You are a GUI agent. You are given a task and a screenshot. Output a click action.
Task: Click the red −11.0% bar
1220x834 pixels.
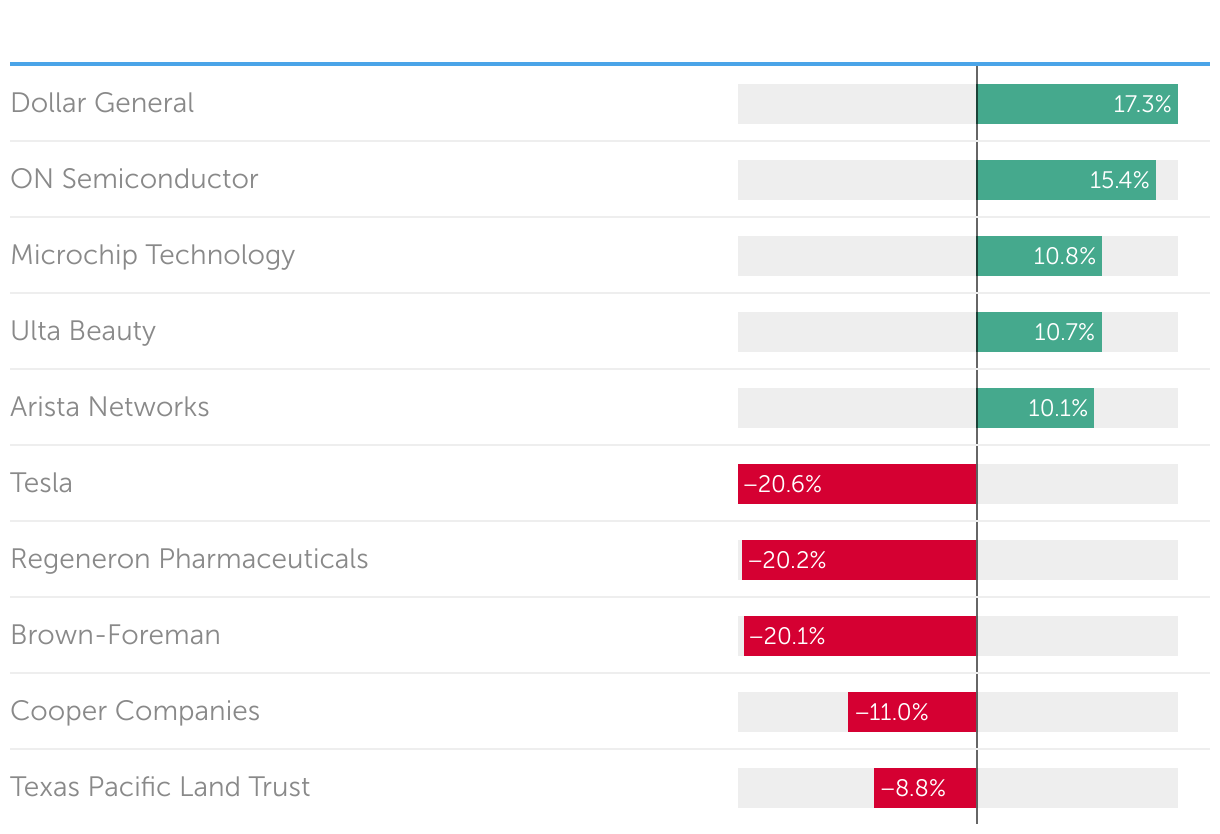(x=912, y=712)
